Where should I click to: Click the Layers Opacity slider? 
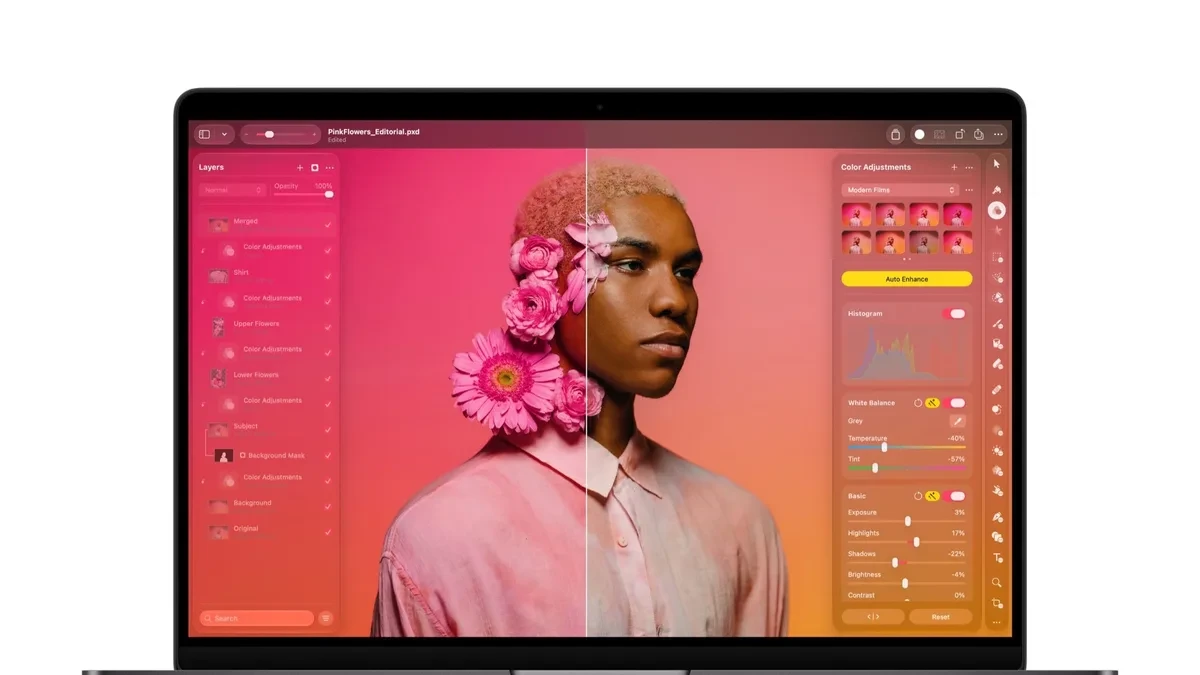click(x=303, y=194)
